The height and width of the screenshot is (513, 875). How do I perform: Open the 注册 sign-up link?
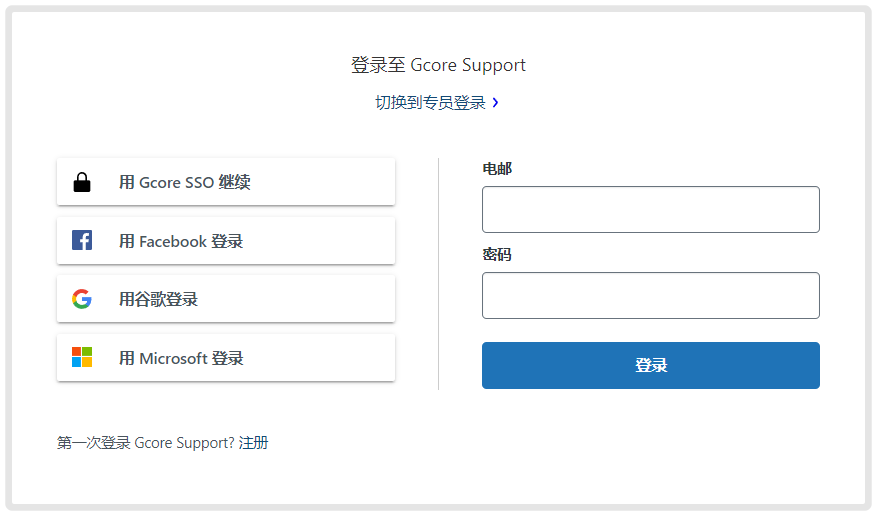253,443
